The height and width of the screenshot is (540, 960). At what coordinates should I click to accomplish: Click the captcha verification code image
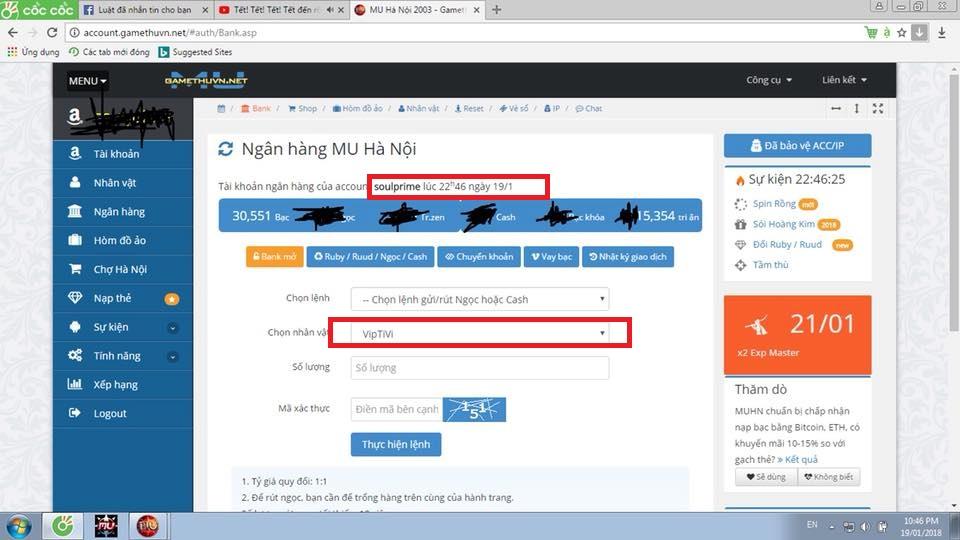(x=474, y=409)
